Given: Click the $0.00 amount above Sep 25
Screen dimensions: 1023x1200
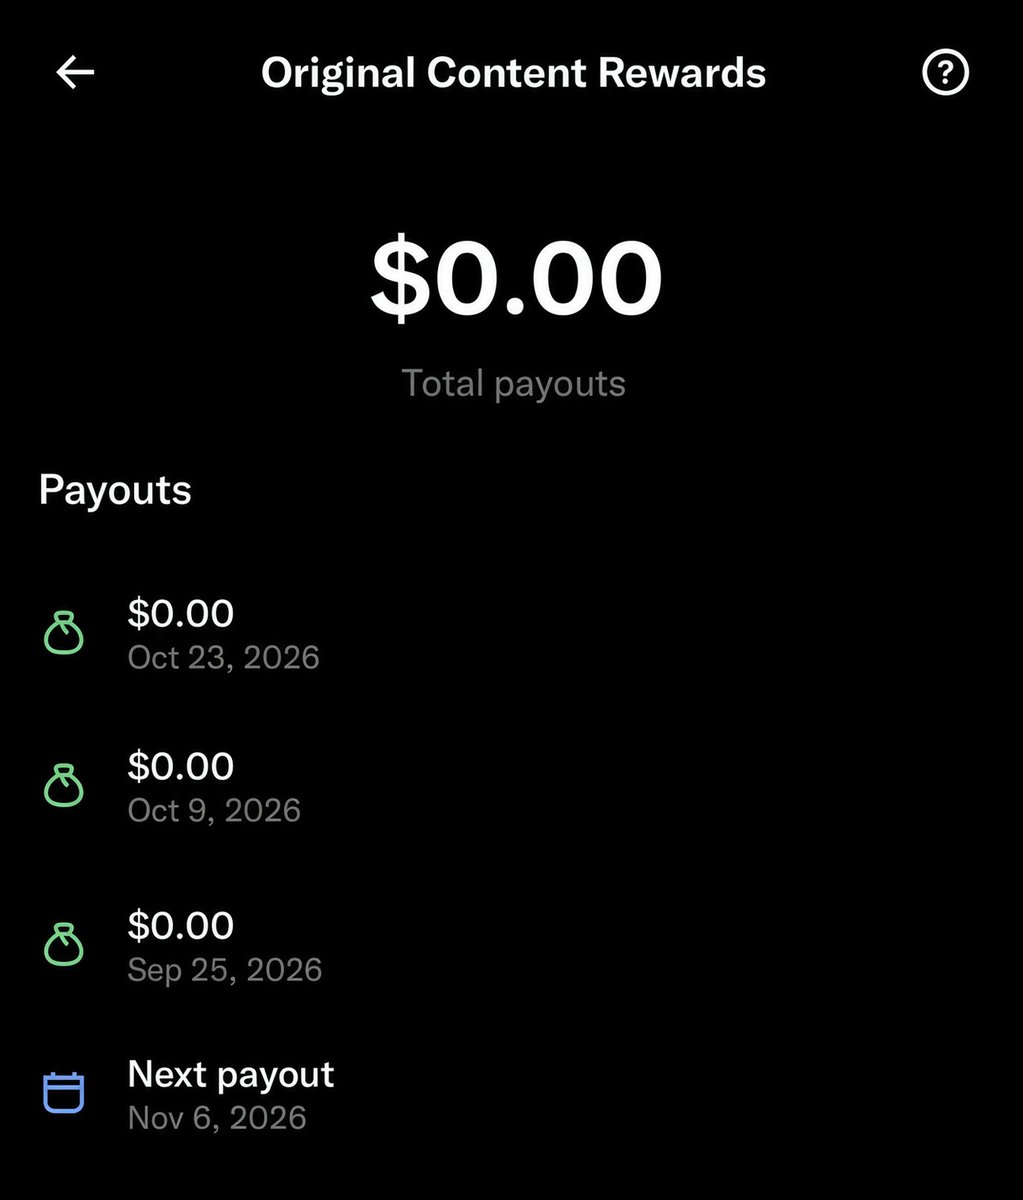Looking at the screenshot, I should click(x=181, y=925).
